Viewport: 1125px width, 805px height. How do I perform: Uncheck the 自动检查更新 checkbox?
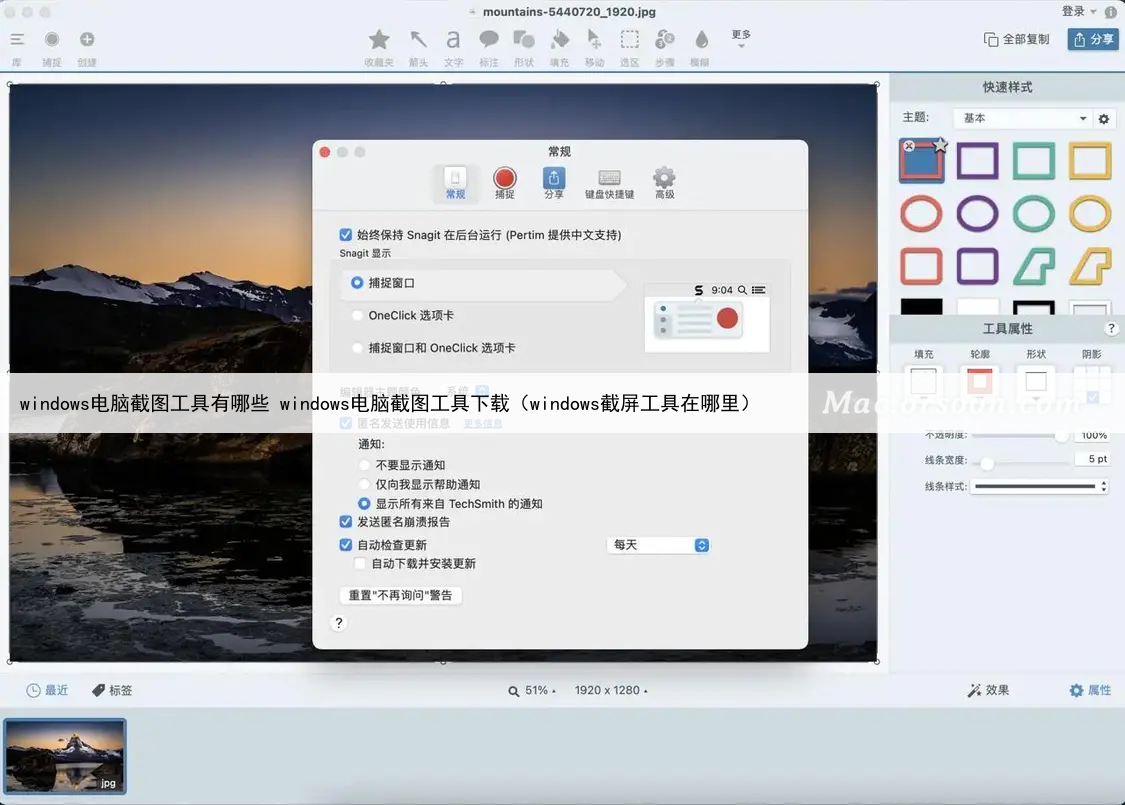(346, 545)
